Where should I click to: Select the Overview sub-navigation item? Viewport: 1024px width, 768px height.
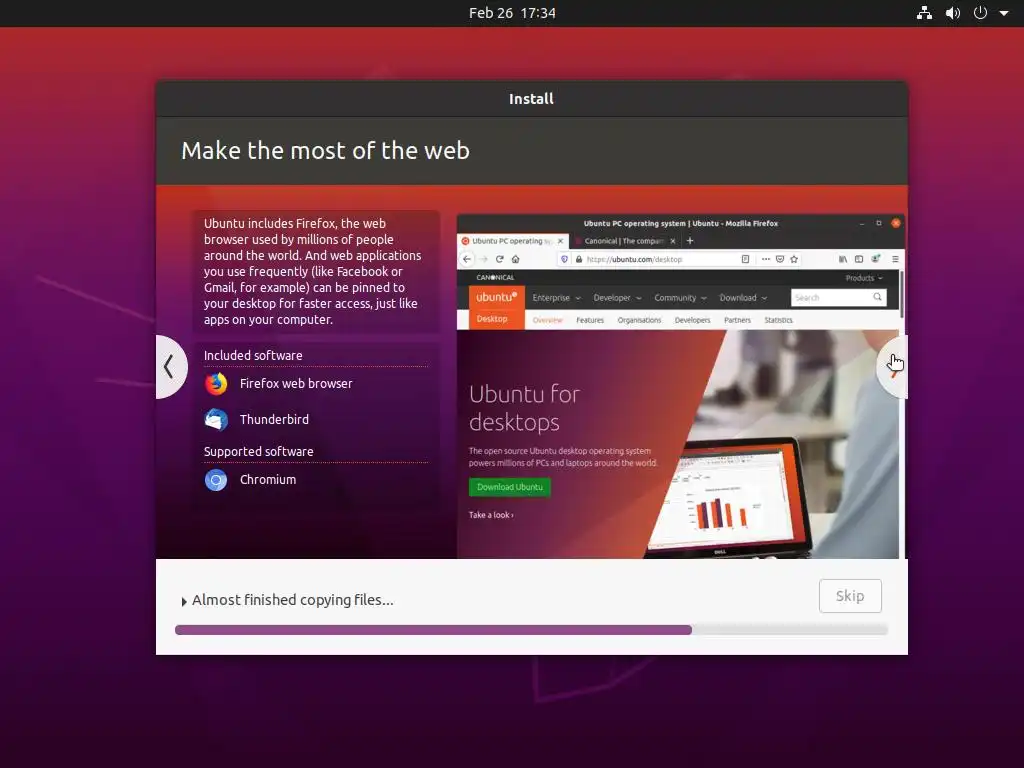click(547, 320)
